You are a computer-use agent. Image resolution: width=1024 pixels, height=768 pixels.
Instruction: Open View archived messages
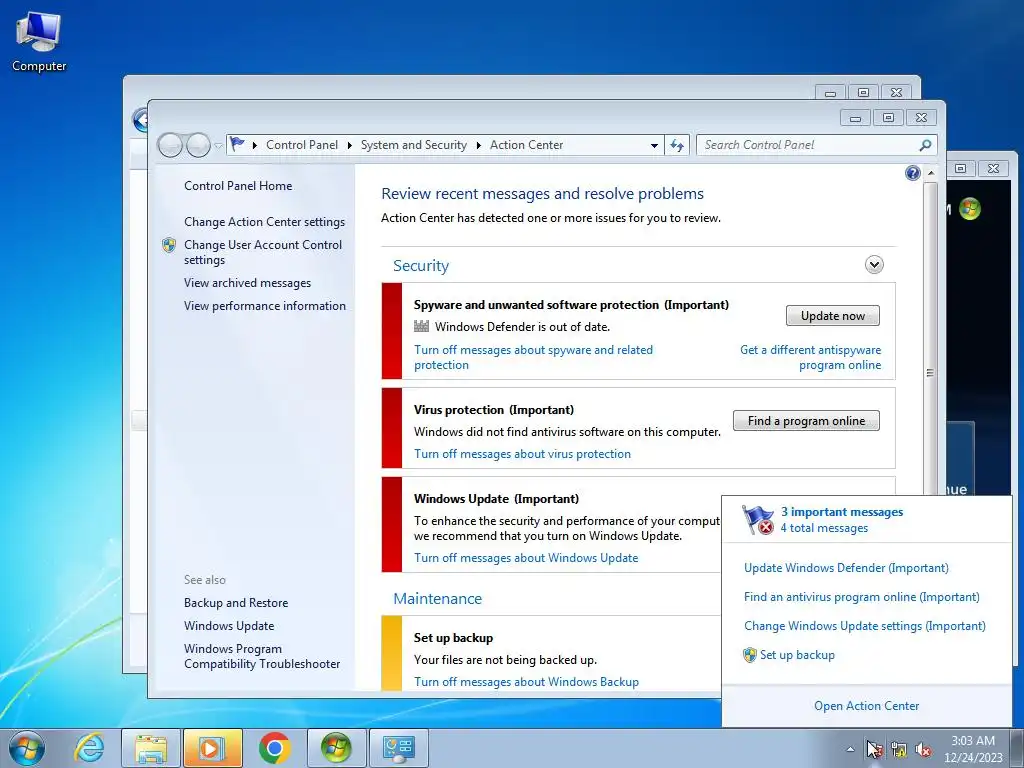(x=248, y=283)
